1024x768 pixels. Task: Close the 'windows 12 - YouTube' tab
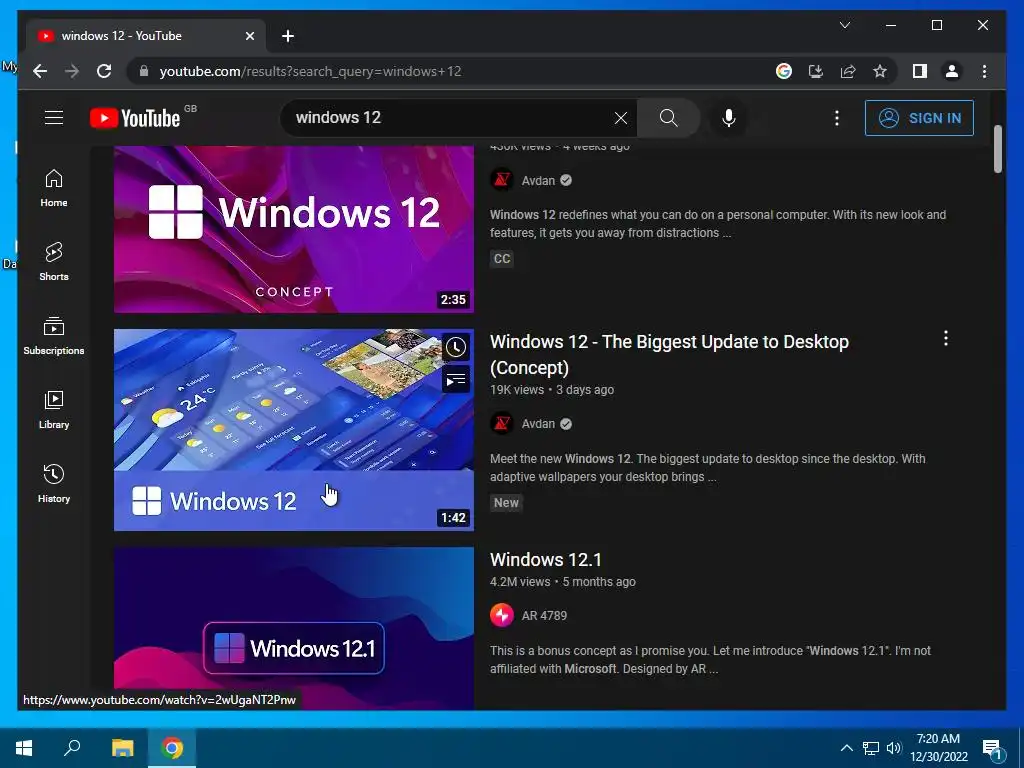pos(249,36)
